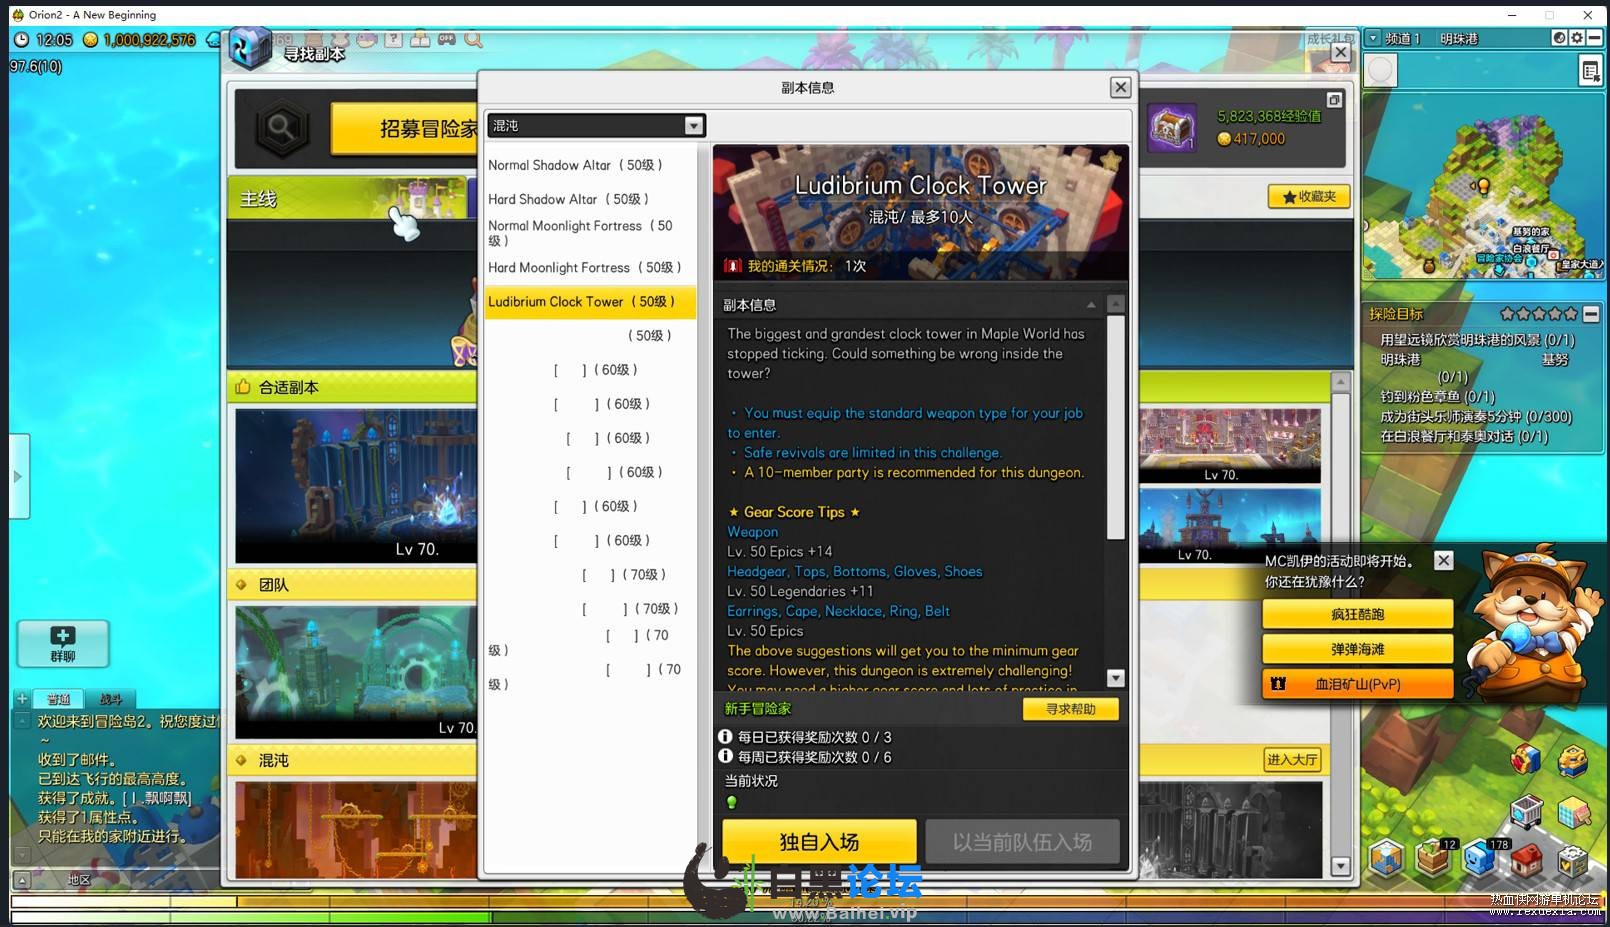The image size is (1610, 927).
Task: Click the hexagonal magnifier search icon
Action: pos(281,128)
